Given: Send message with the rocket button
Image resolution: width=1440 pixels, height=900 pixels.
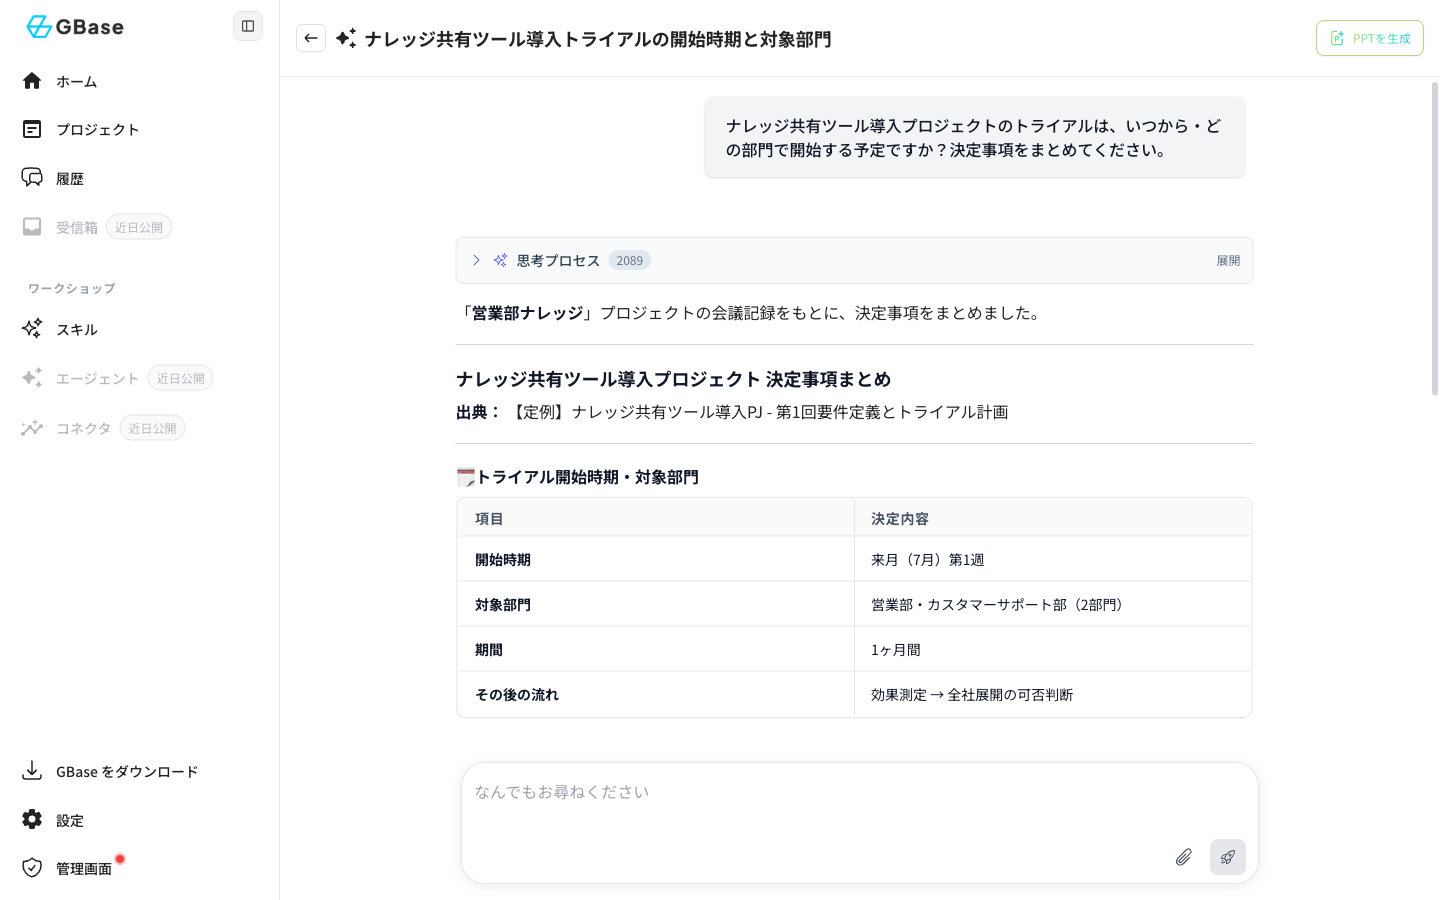Looking at the screenshot, I should [x=1228, y=857].
